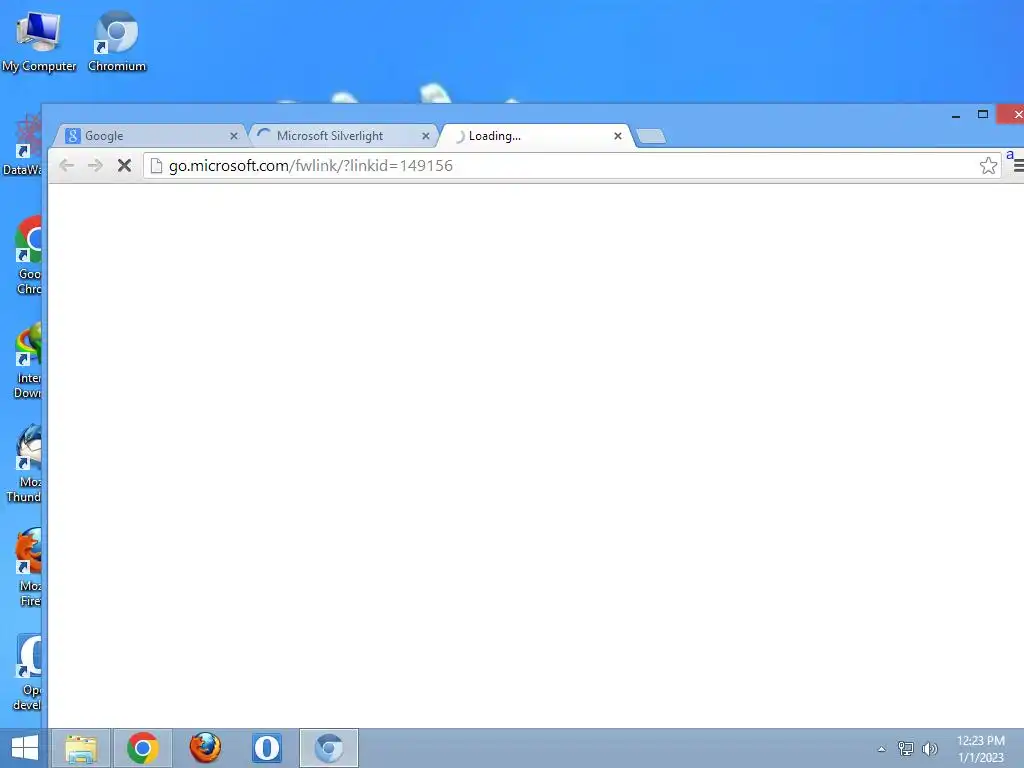
Task: Open File Explorer from the taskbar
Action: pos(81,748)
